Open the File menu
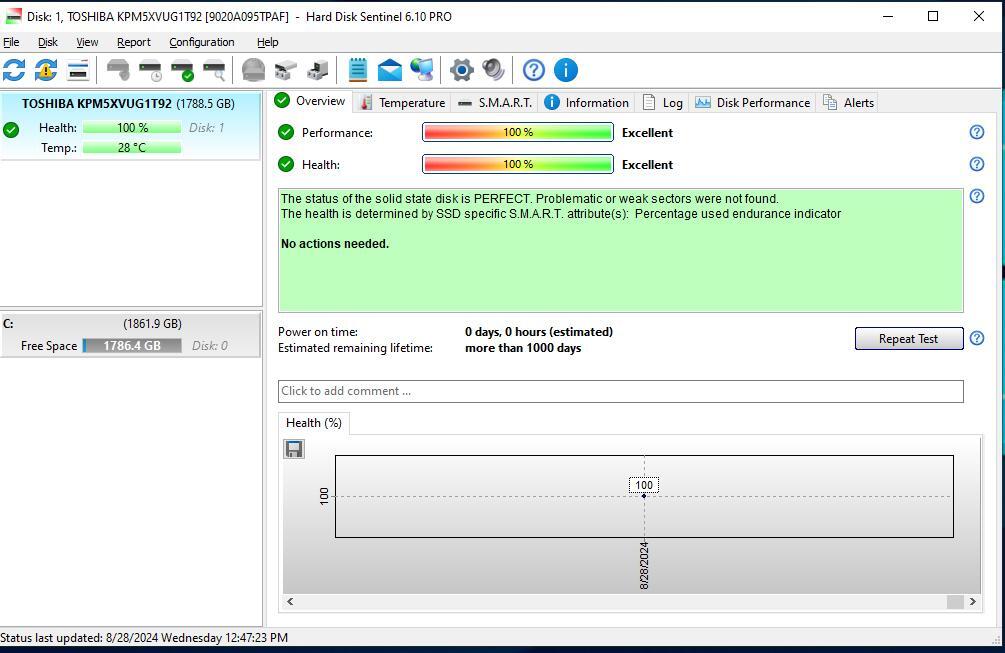1005x653 pixels. click(11, 42)
